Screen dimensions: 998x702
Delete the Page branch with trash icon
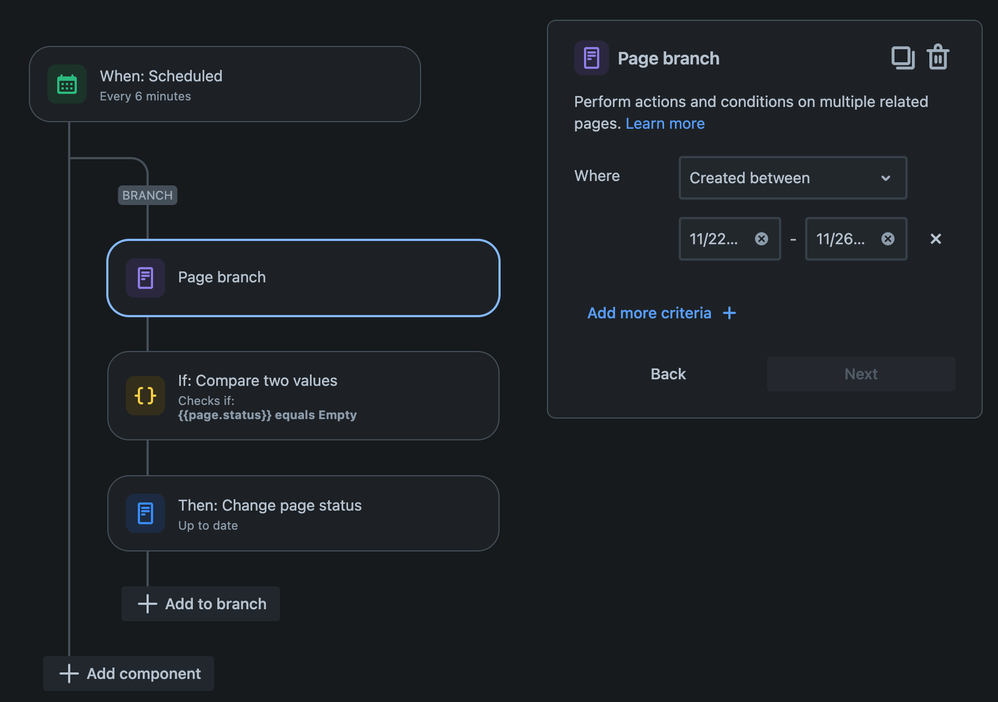(937, 58)
